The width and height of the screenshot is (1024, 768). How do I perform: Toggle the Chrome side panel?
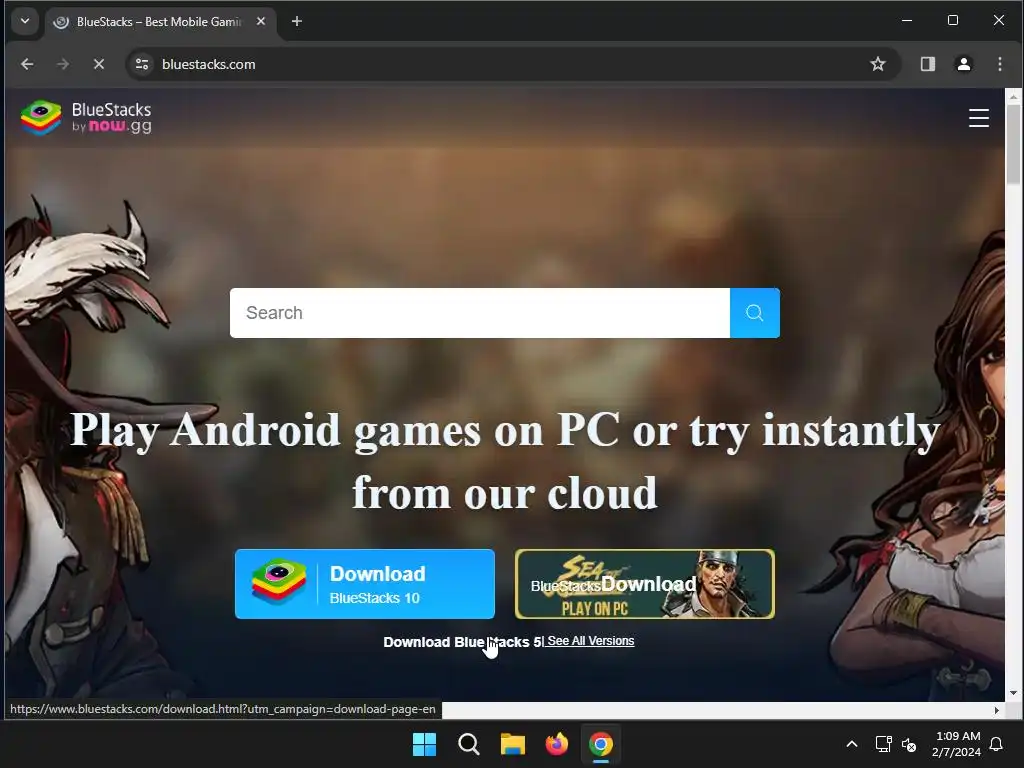point(927,64)
